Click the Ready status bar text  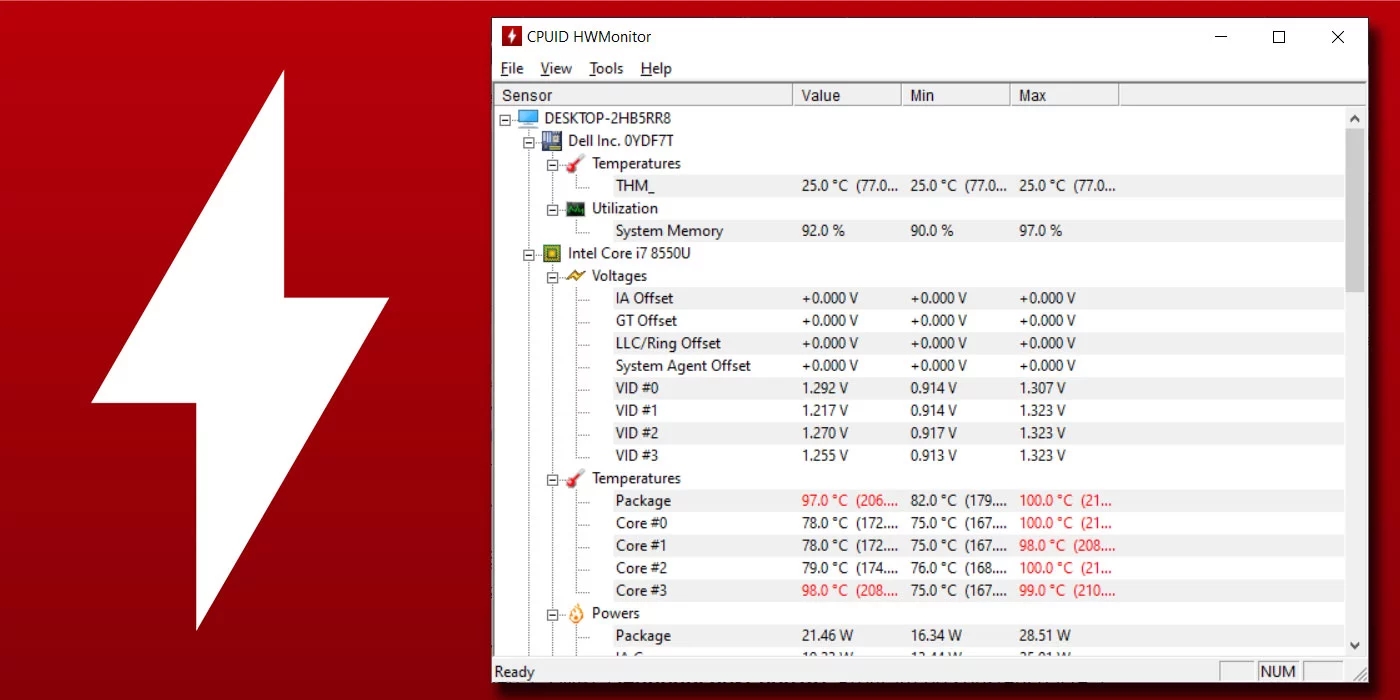point(515,672)
